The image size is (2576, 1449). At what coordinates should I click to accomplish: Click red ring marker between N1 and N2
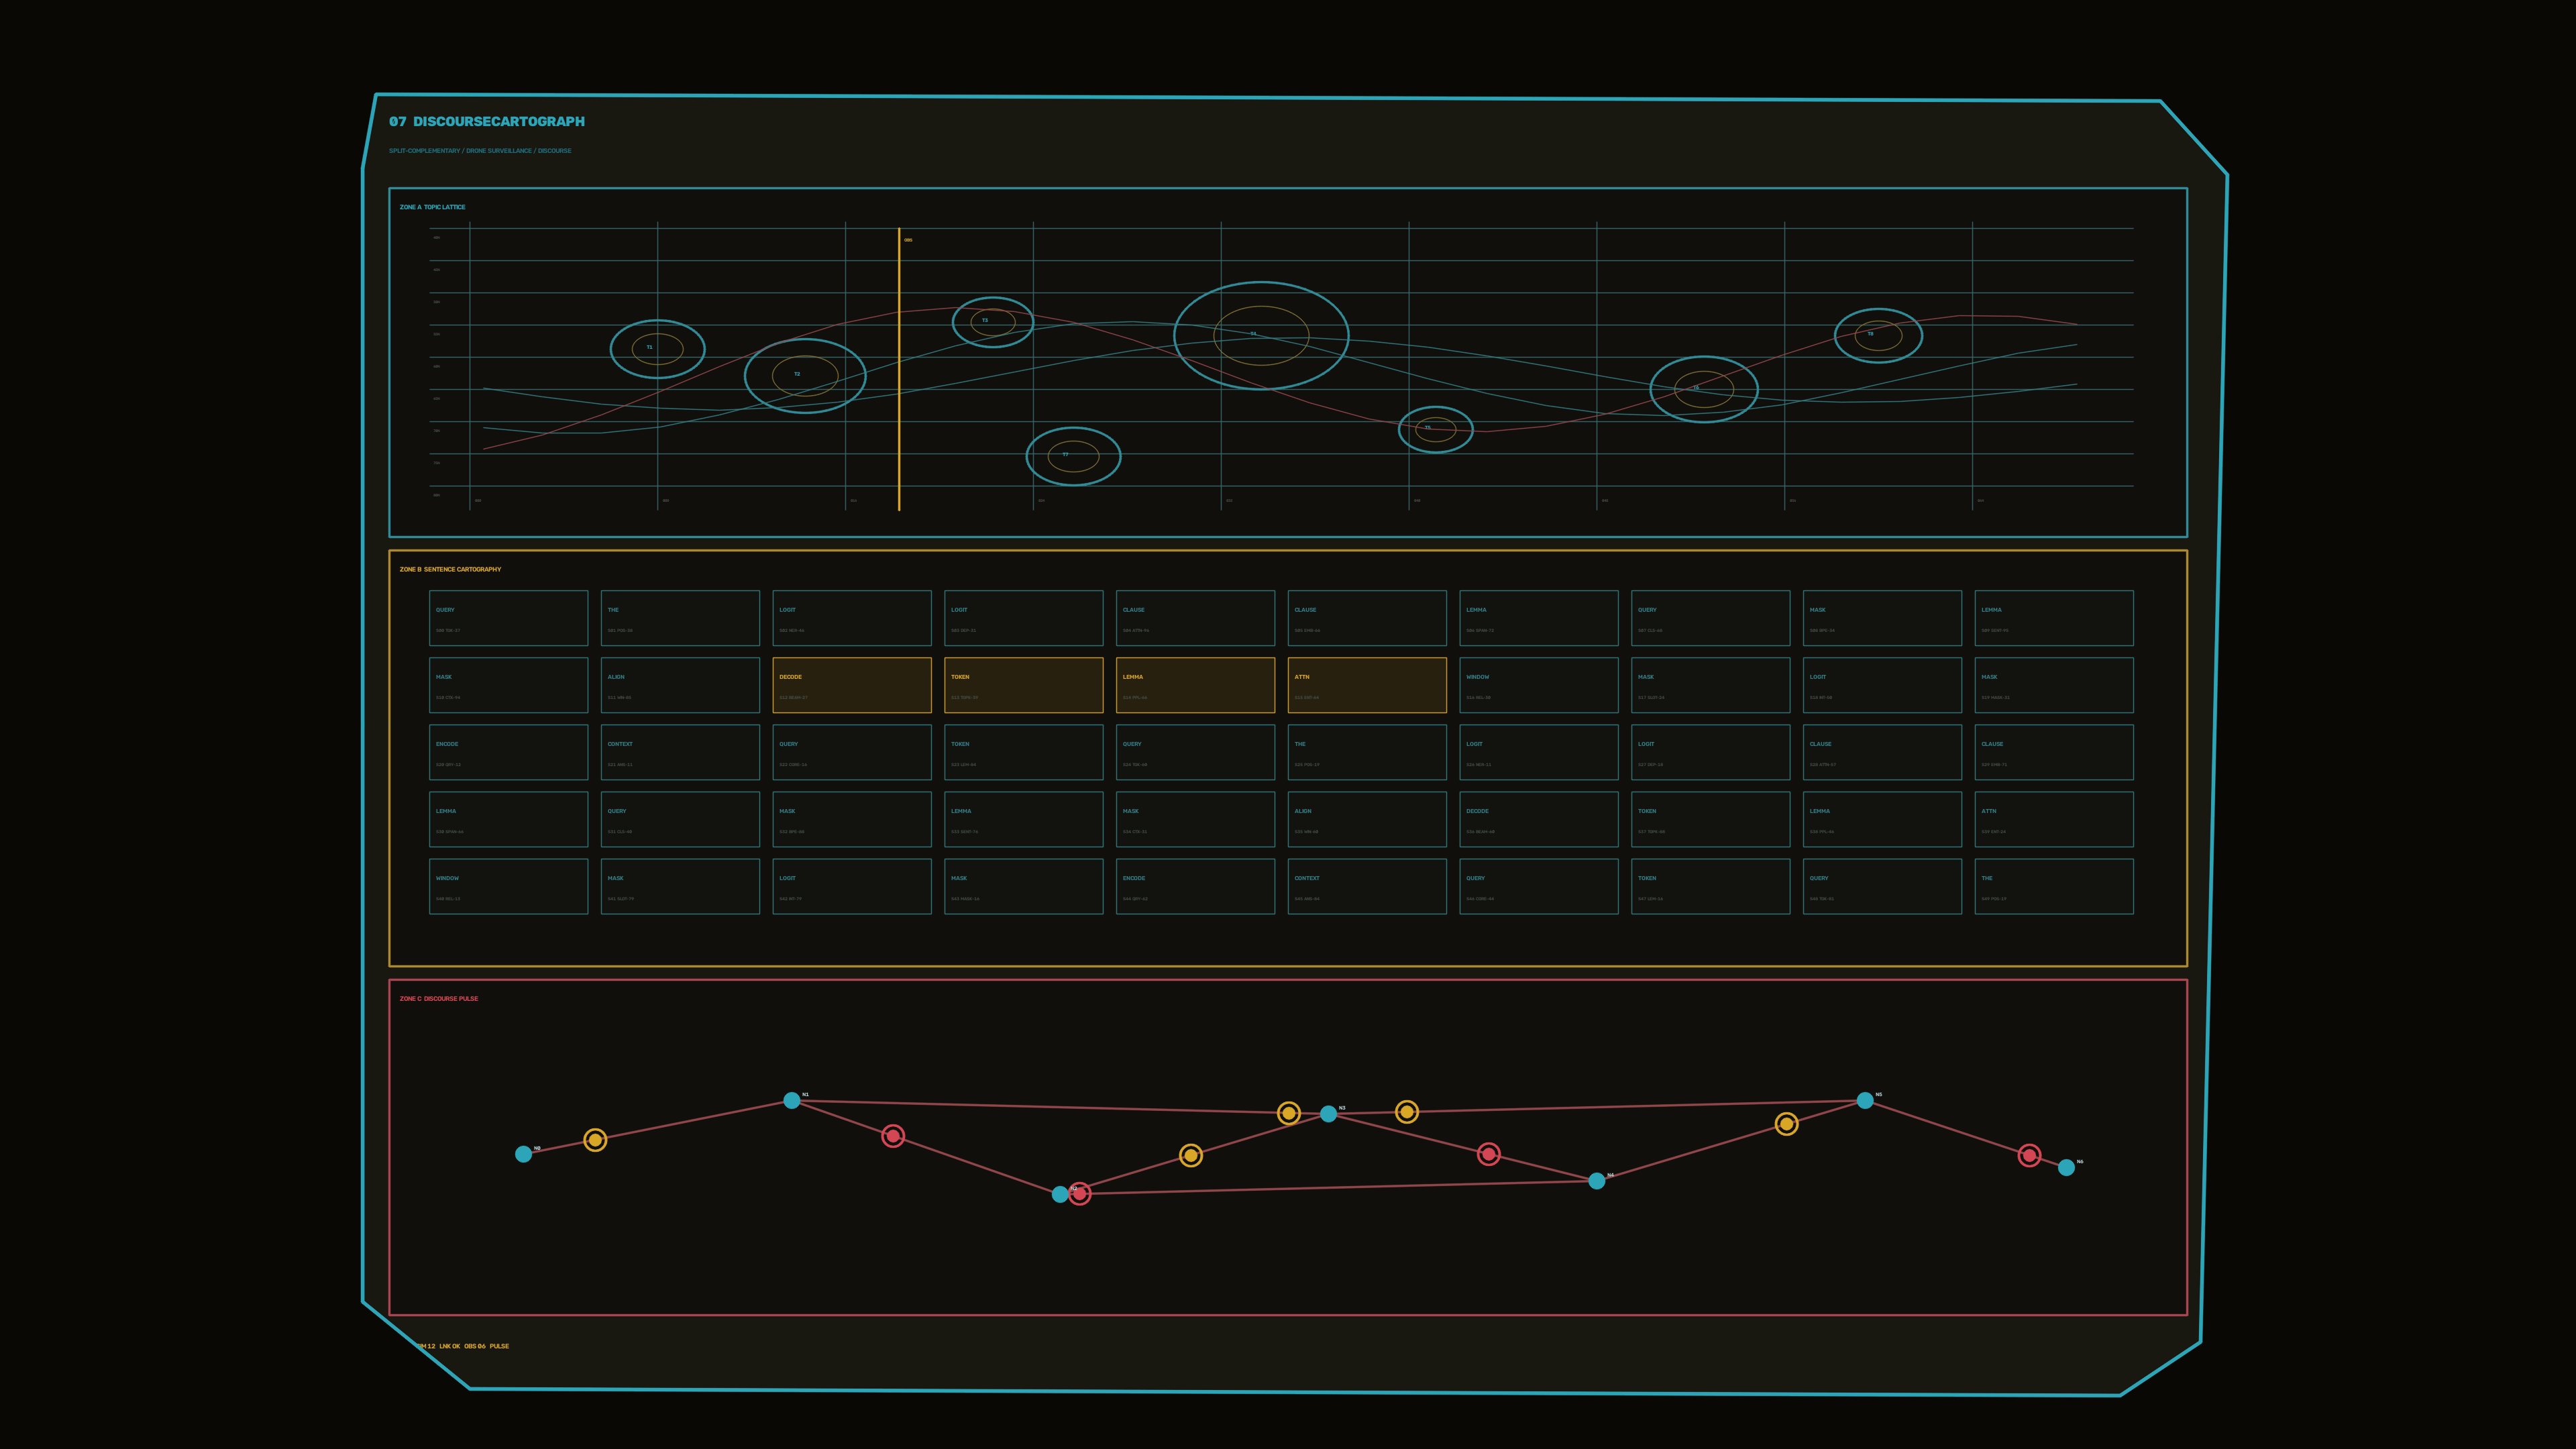point(893,1136)
